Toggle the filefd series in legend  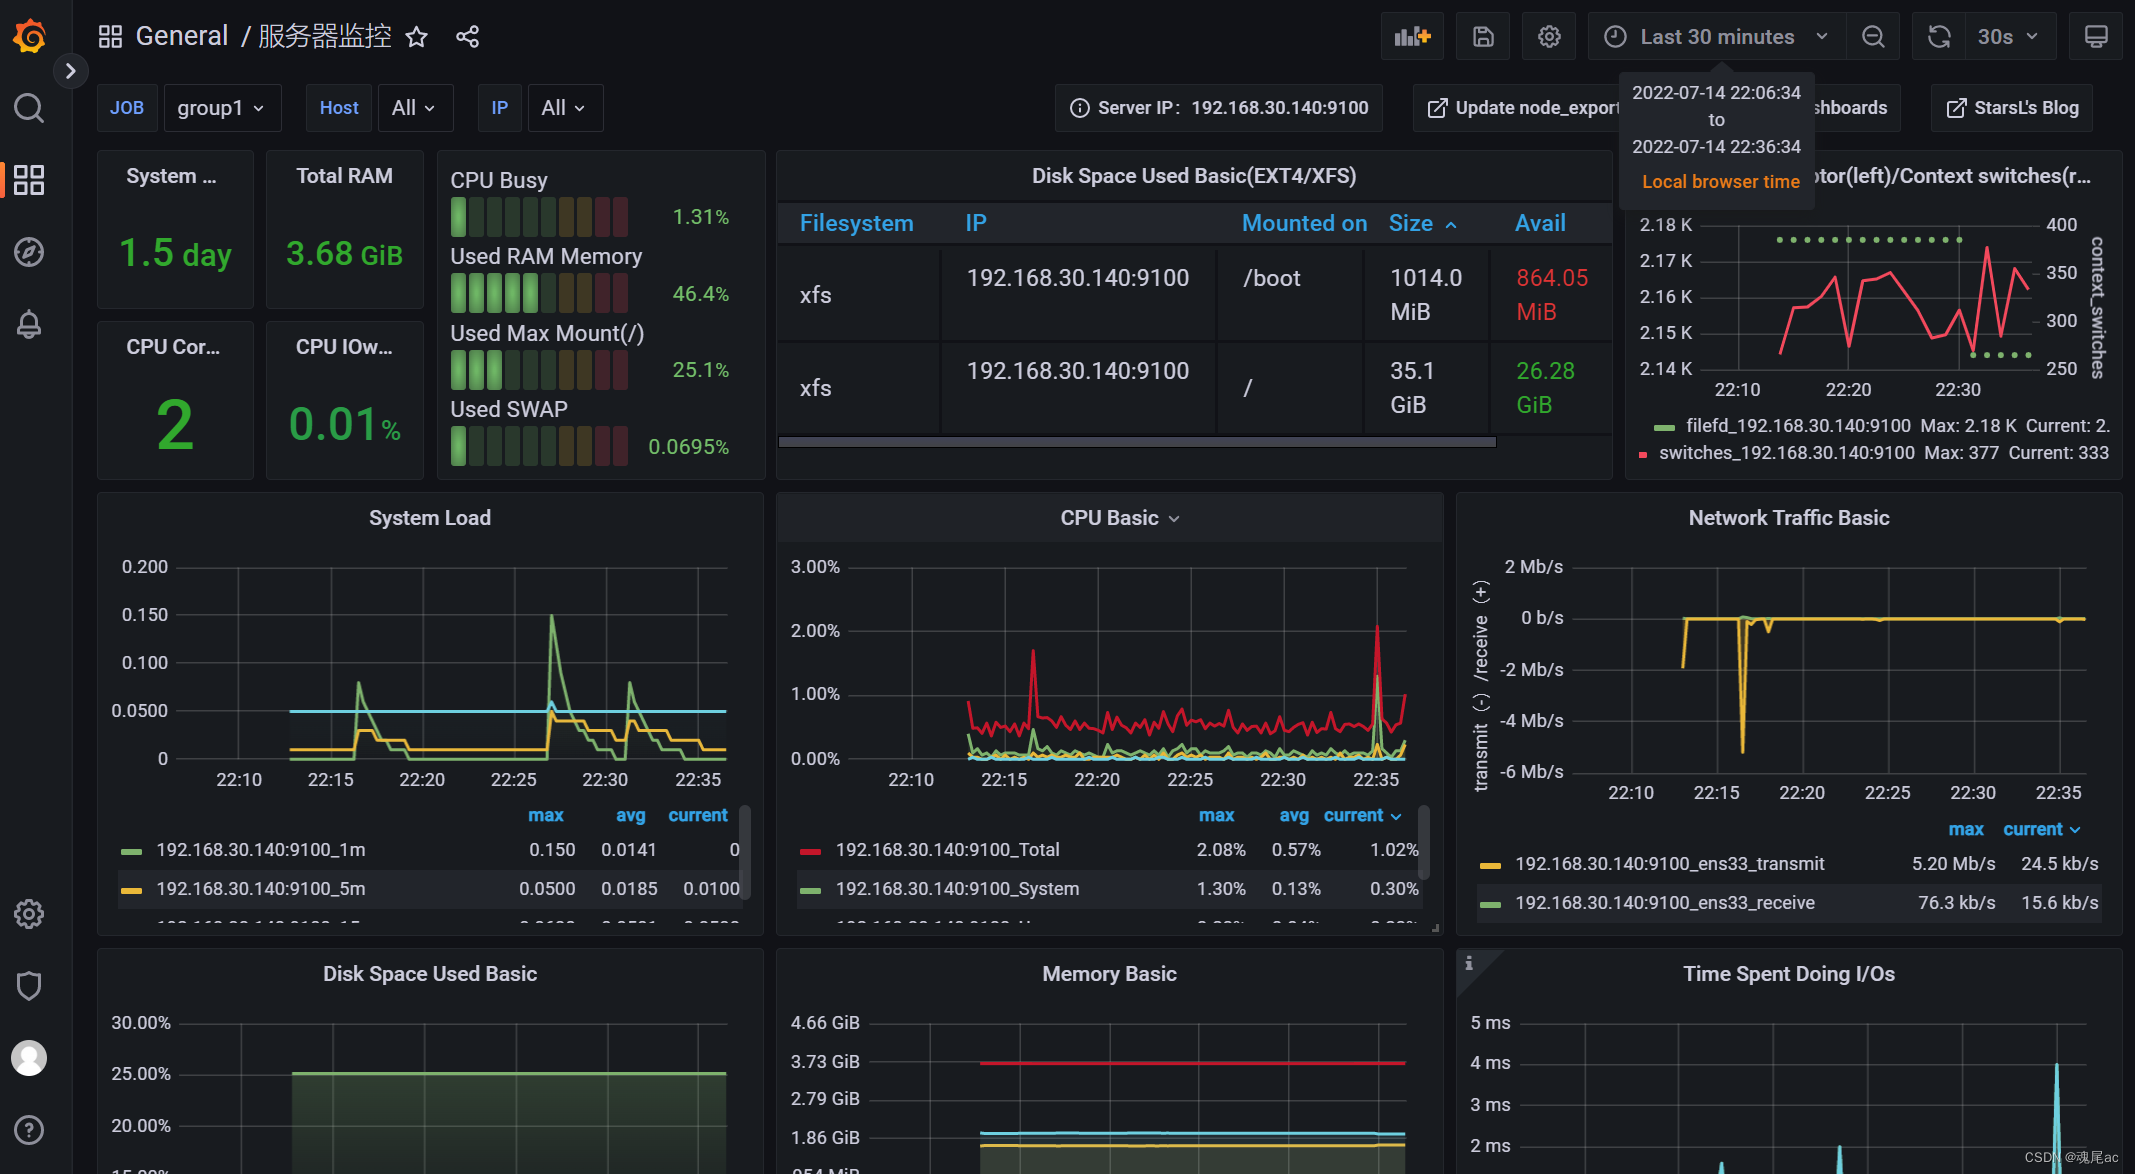(1798, 426)
